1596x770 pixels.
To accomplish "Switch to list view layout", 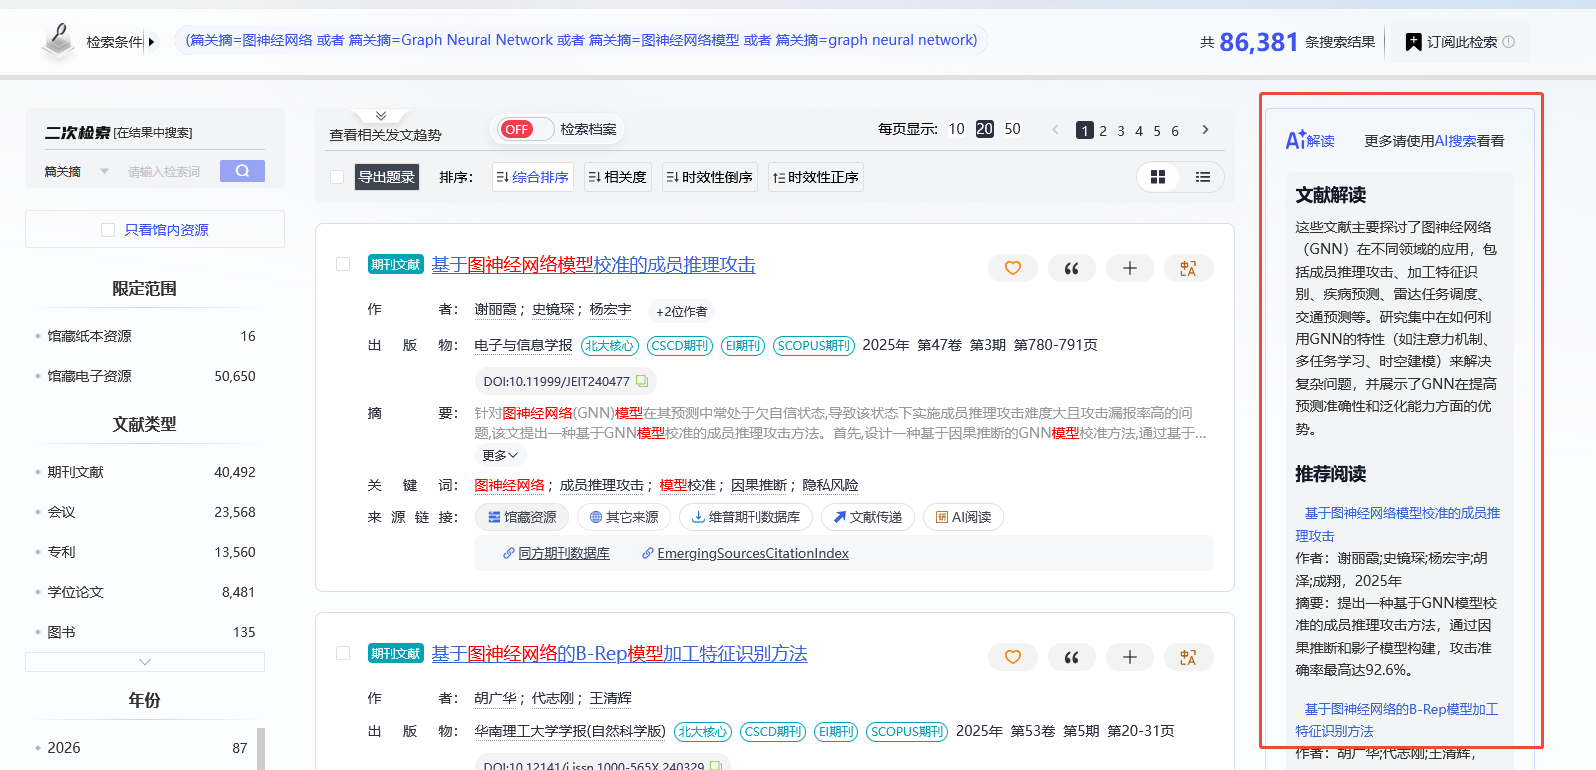I will [x=1203, y=177].
